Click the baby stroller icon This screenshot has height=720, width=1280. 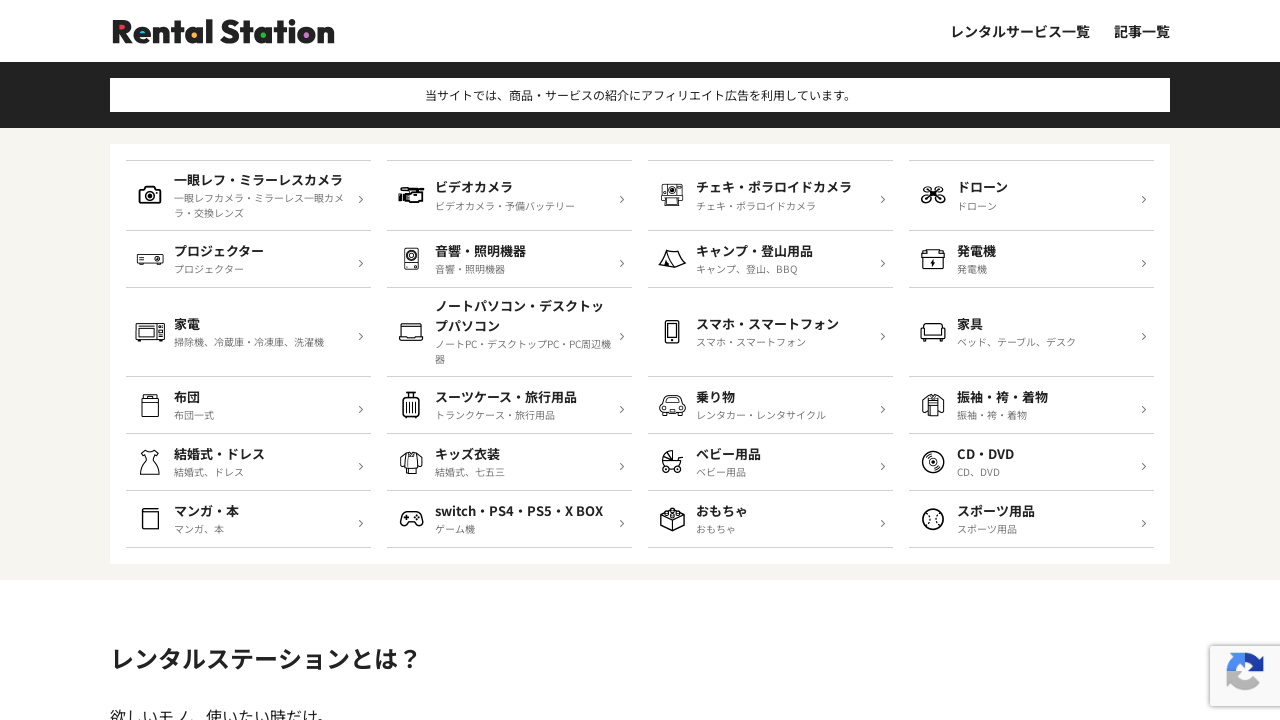pos(672,462)
